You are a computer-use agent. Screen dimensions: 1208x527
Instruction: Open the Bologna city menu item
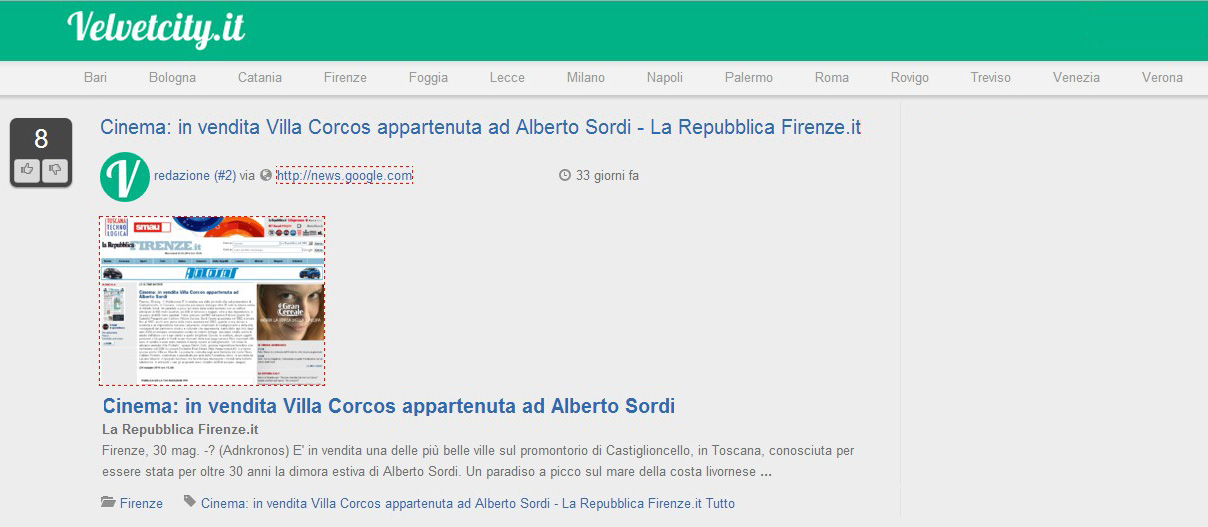[x=172, y=77]
